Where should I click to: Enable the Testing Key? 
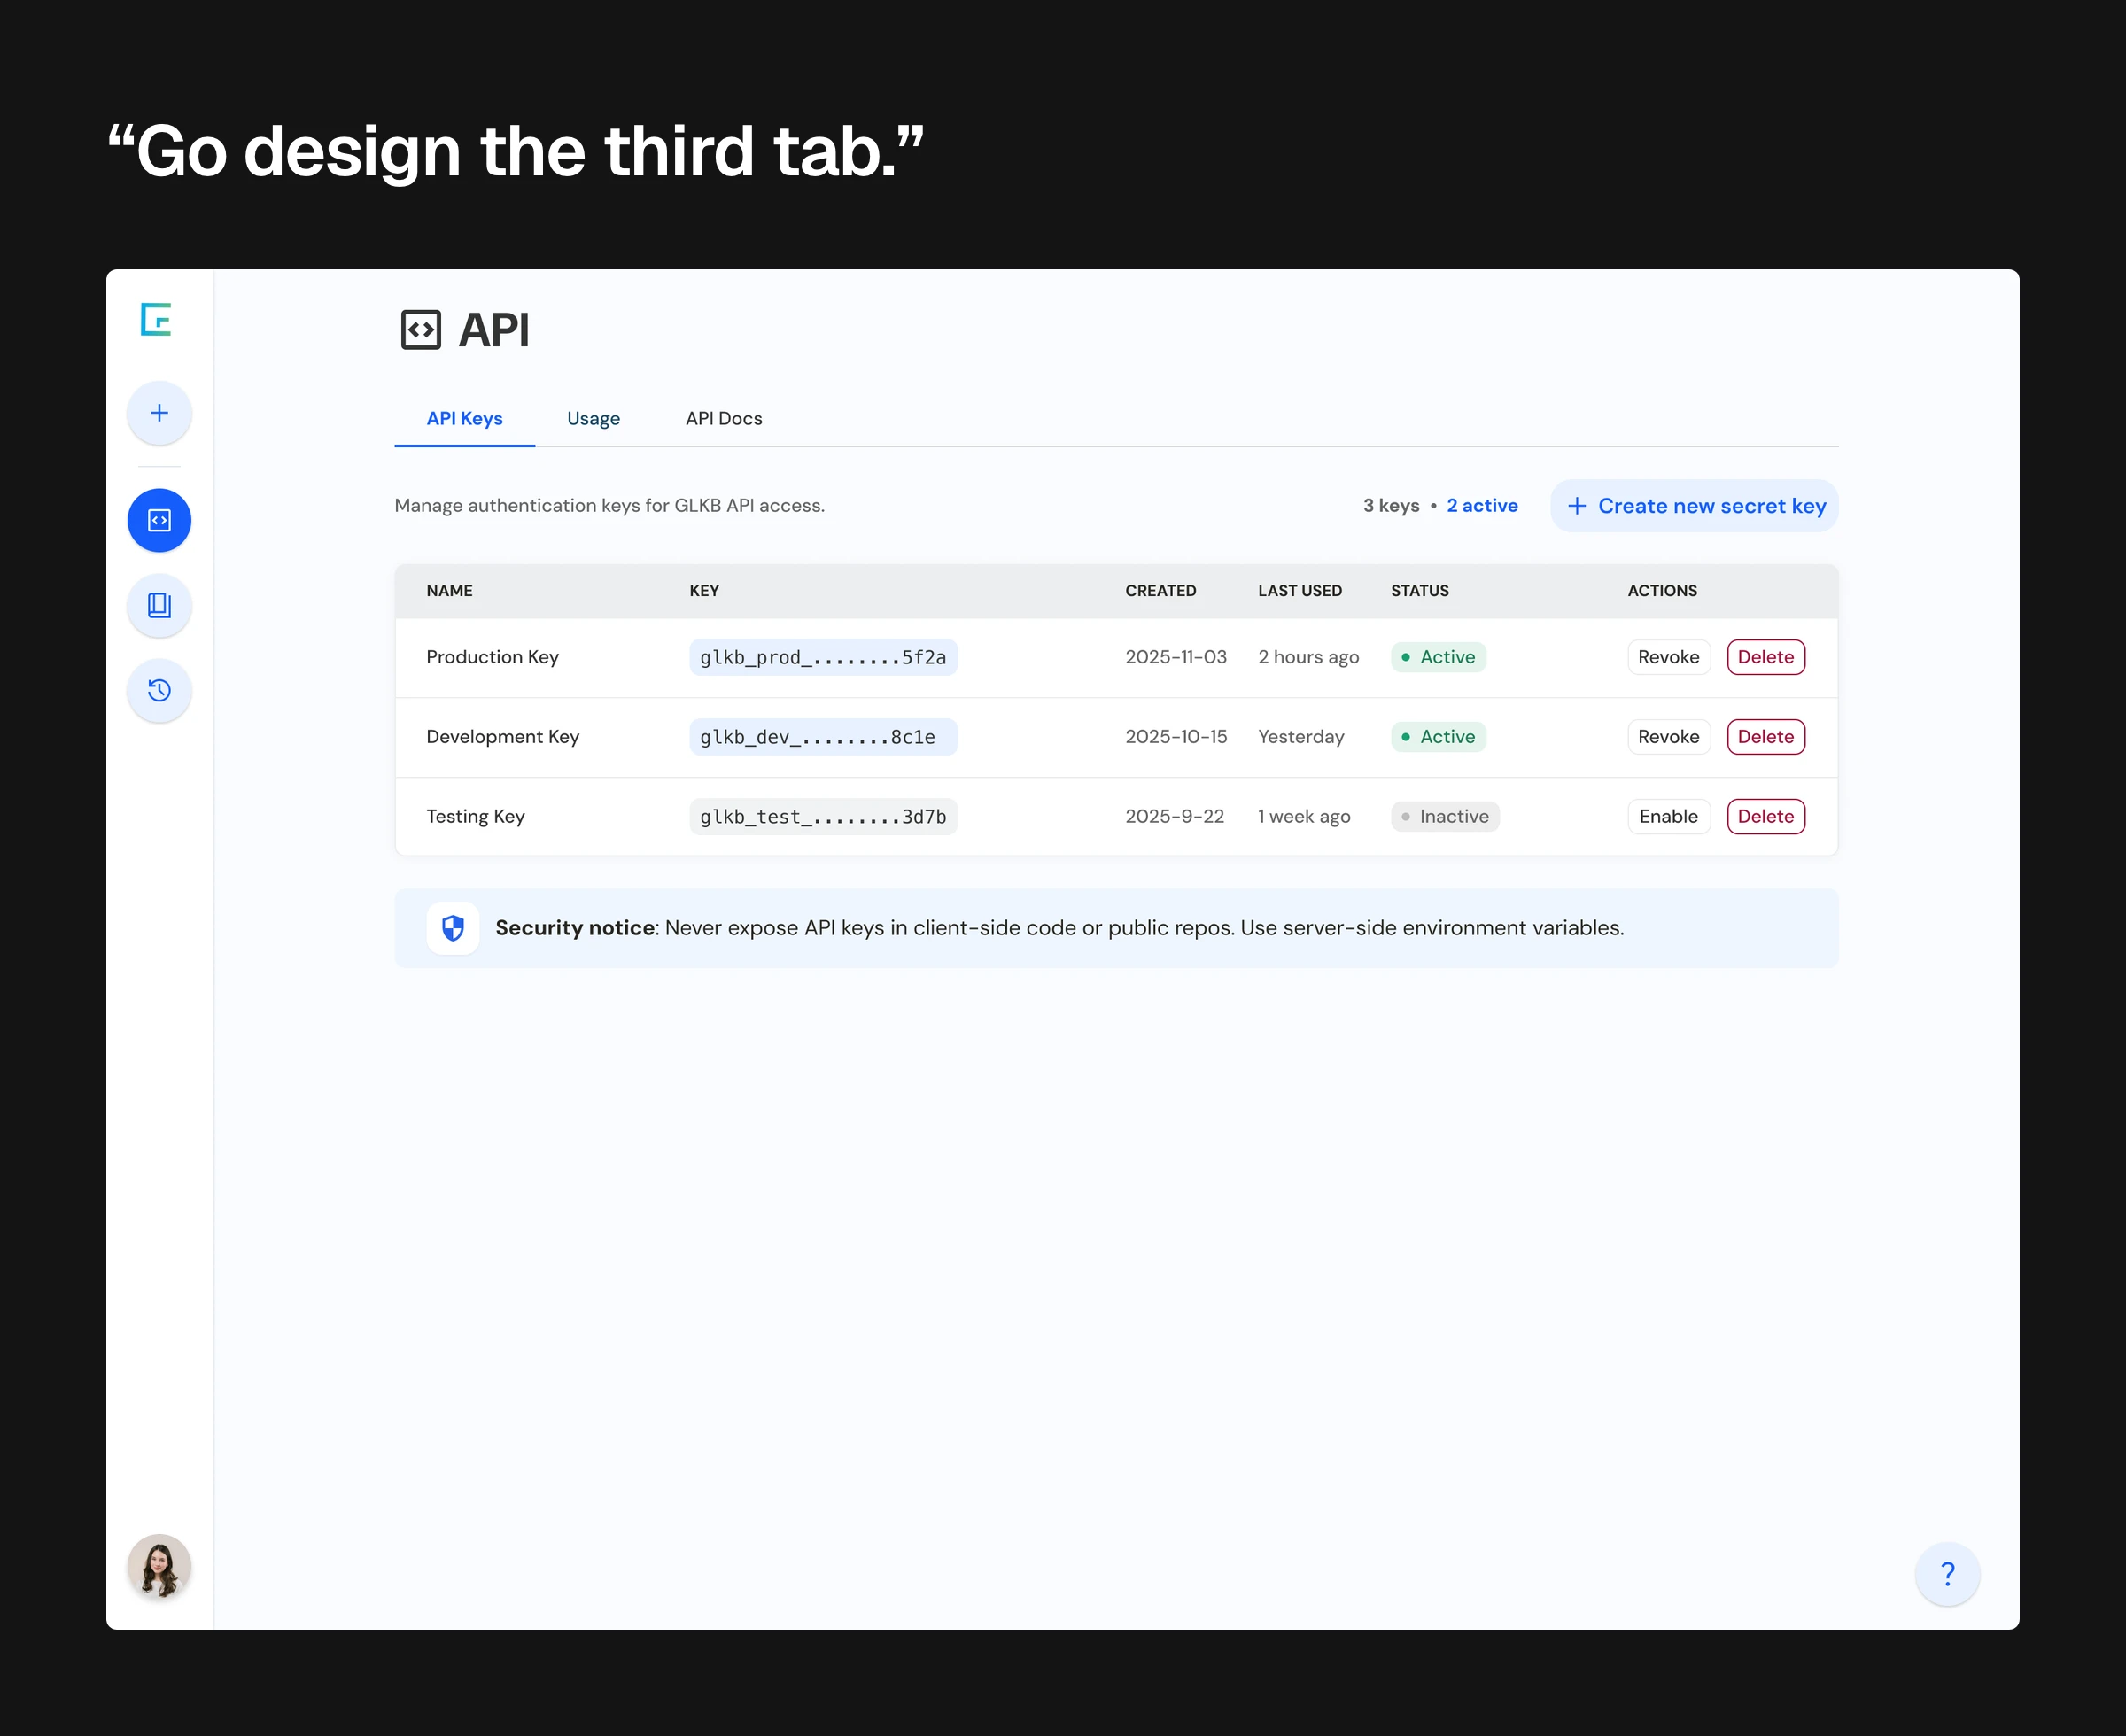(1669, 817)
